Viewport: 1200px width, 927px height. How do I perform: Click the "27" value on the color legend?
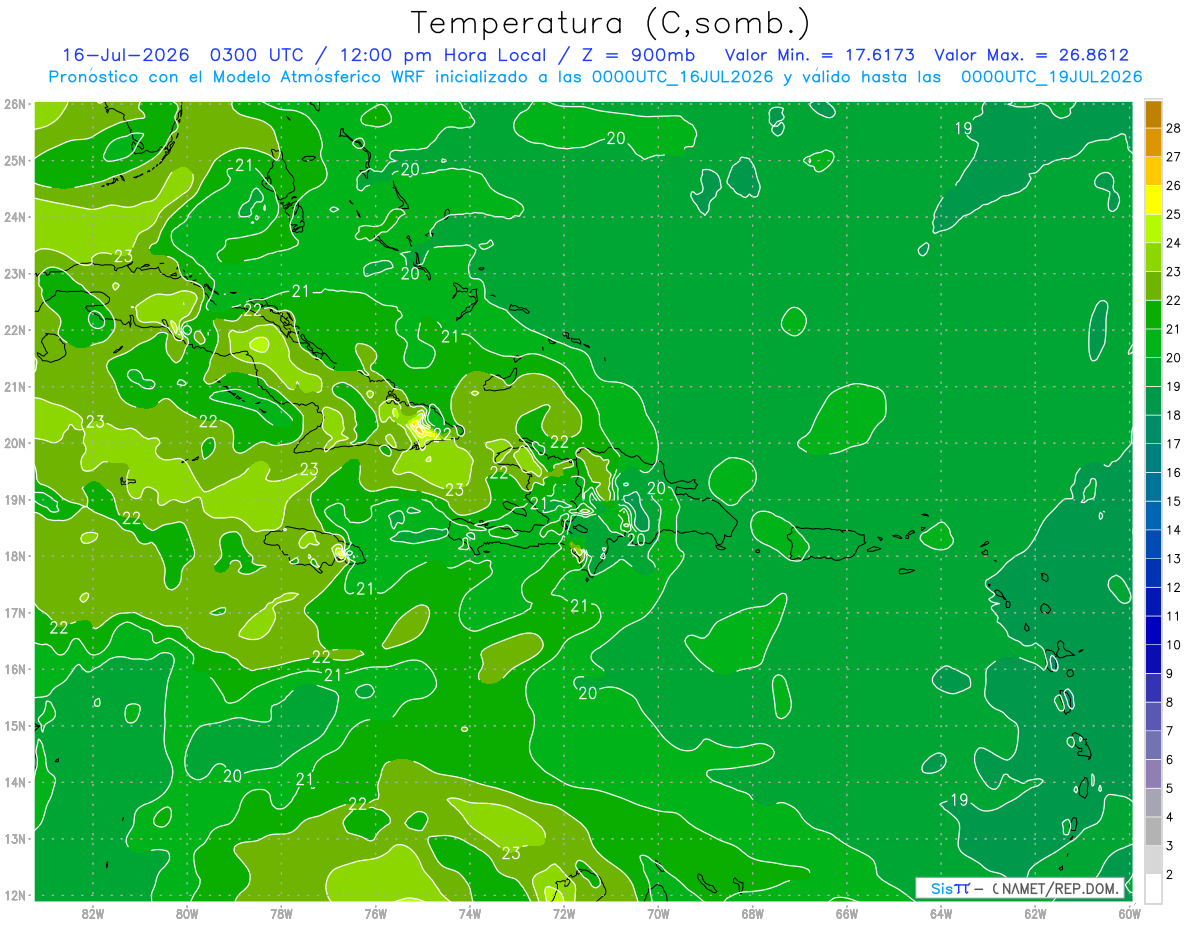pos(1175,157)
